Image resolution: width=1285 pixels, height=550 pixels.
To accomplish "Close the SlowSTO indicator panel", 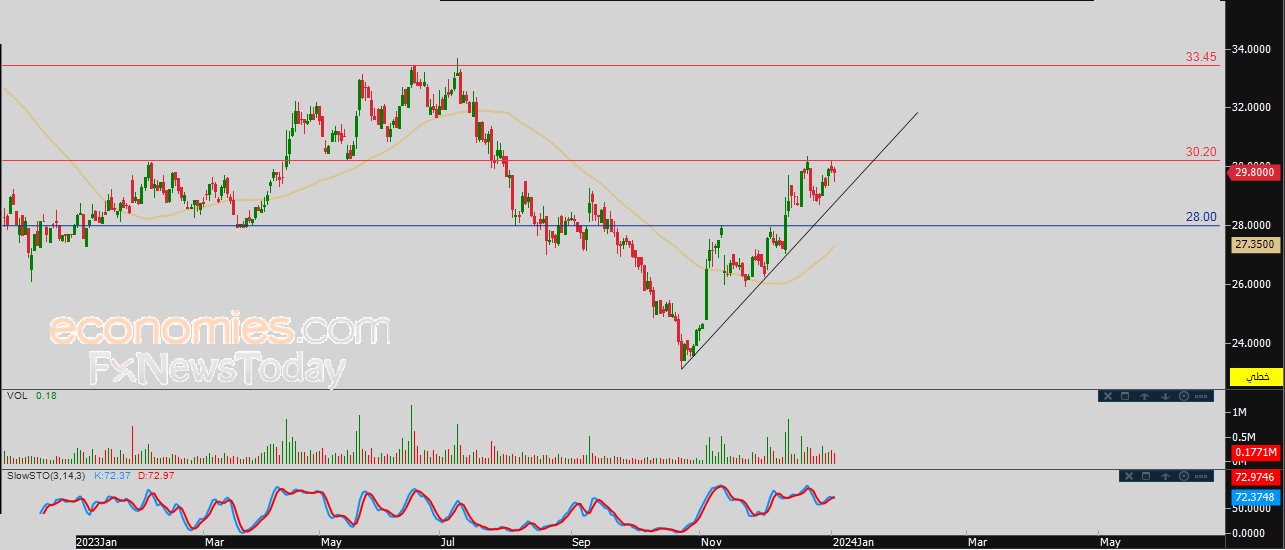I will coord(1129,476).
